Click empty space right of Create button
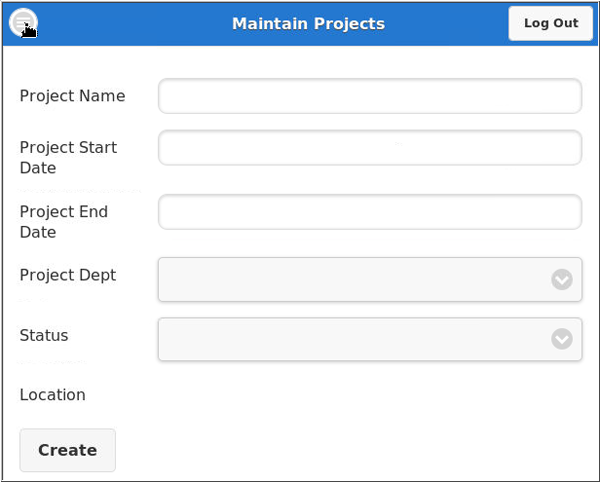The height and width of the screenshot is (482, 600). point(350,450)
